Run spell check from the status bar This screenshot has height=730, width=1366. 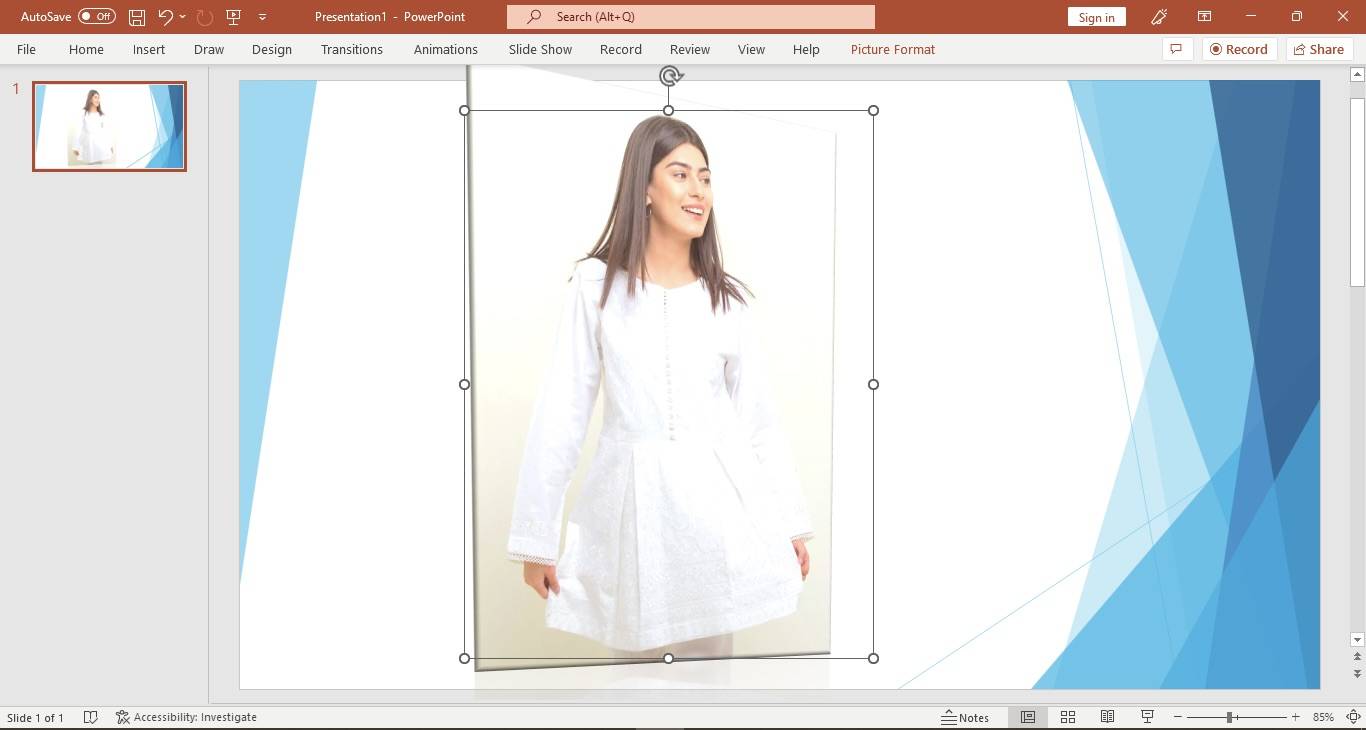pyautogui.click(x=90, y=717)
